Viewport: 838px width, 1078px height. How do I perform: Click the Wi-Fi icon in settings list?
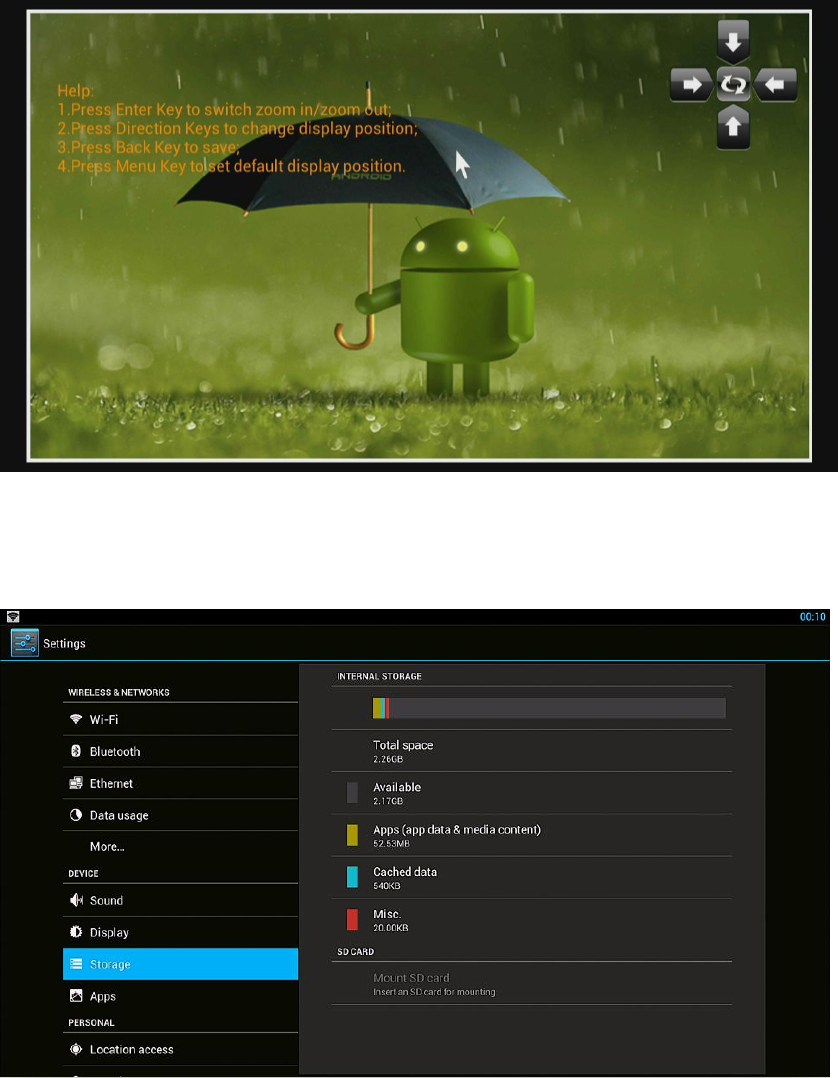pos(76,719)
